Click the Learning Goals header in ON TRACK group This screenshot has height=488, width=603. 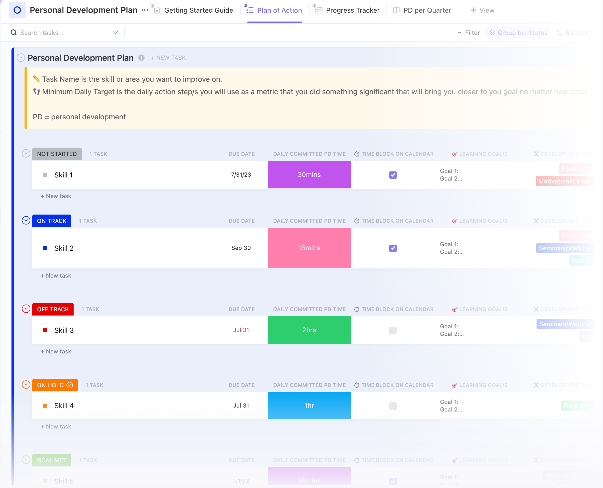(480, 221)
